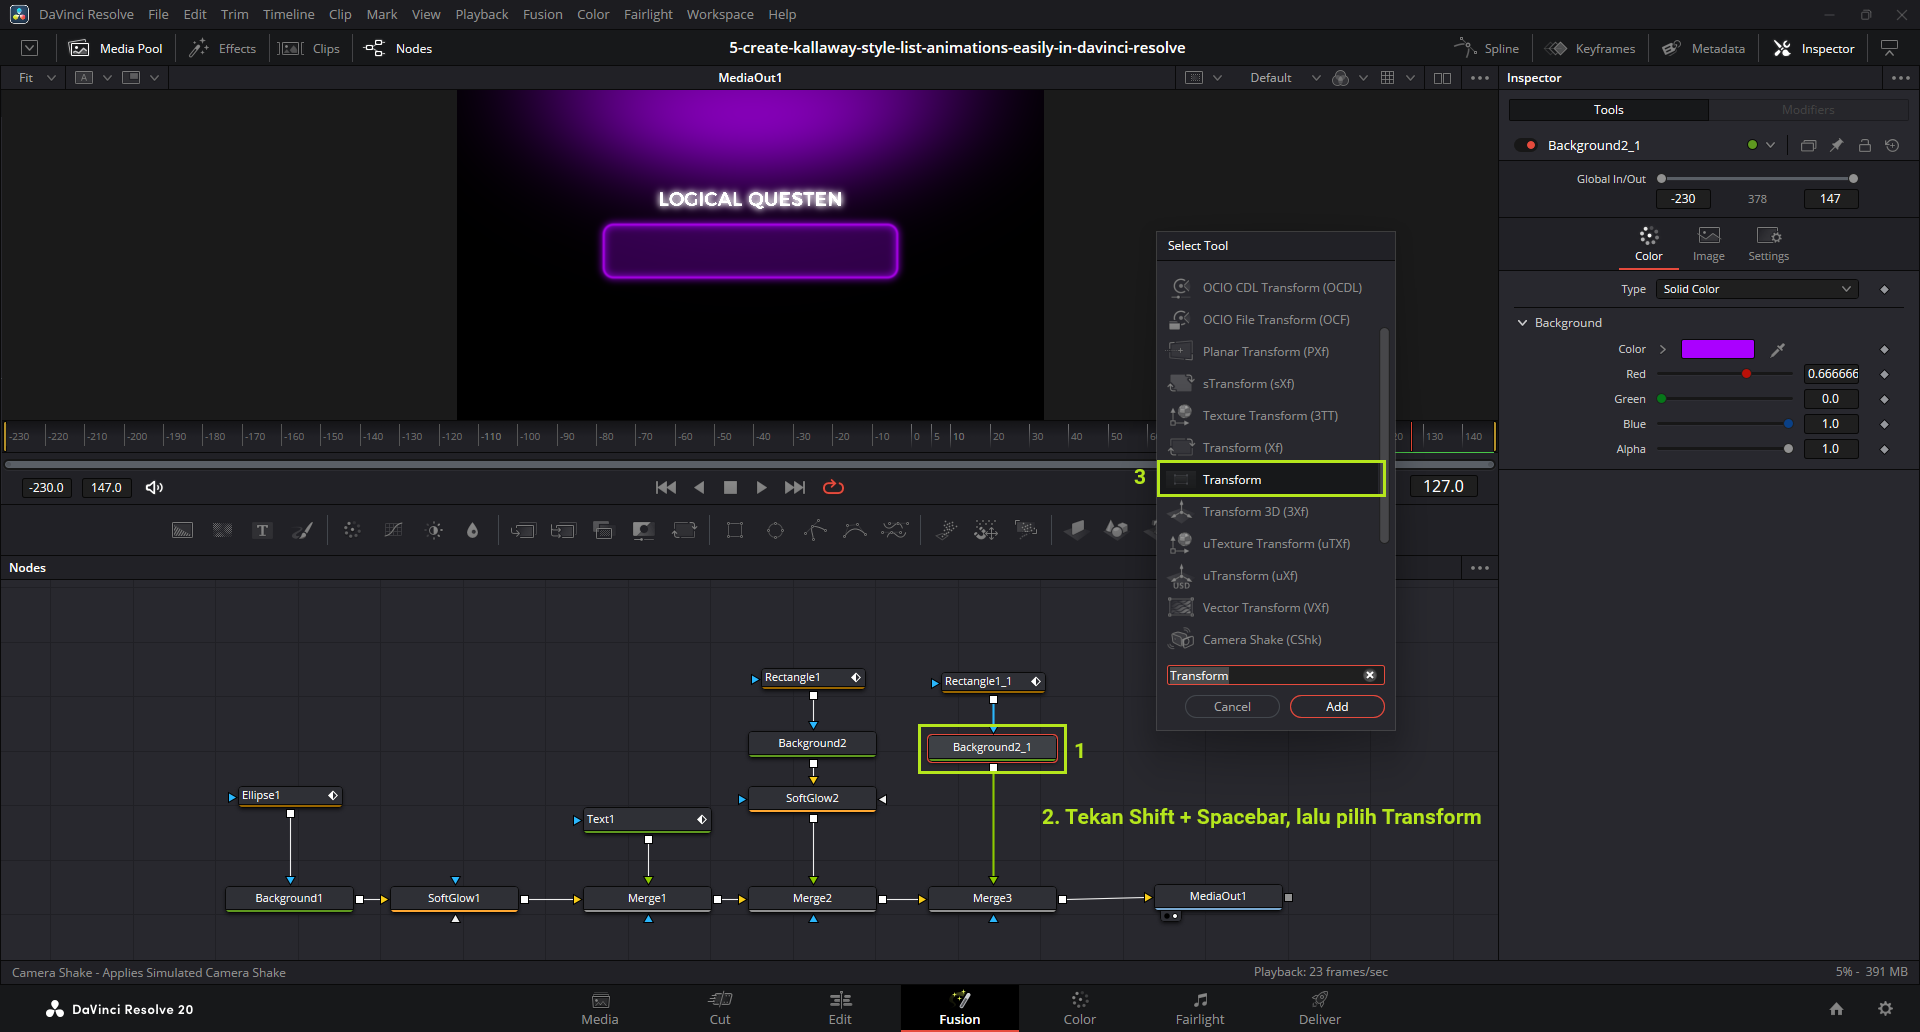Add a Blur node via droplet icon

[473, 531]
